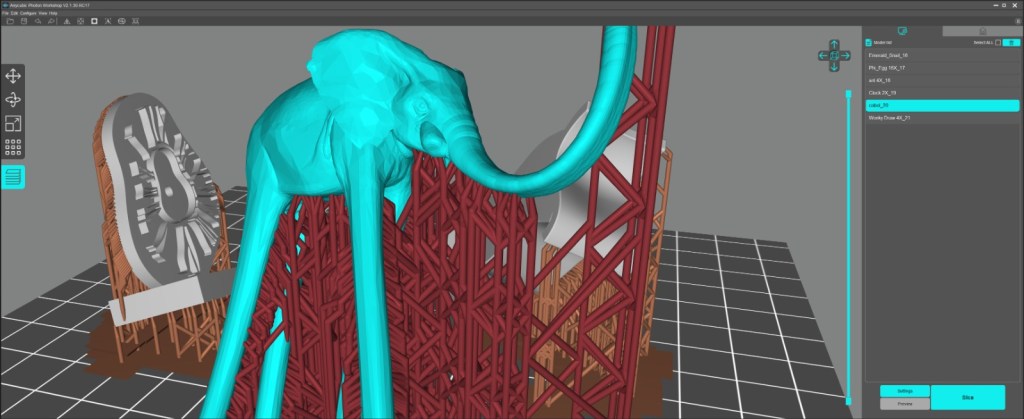The height and width of the screenshot is (419, 1024).
Task: Click the vertical layer slider top handle
Action: pyautogui.click(x=849, y=93)
